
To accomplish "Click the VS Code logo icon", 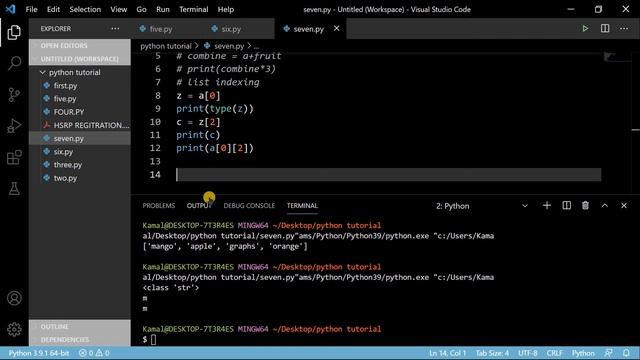I will click(11, 9).
